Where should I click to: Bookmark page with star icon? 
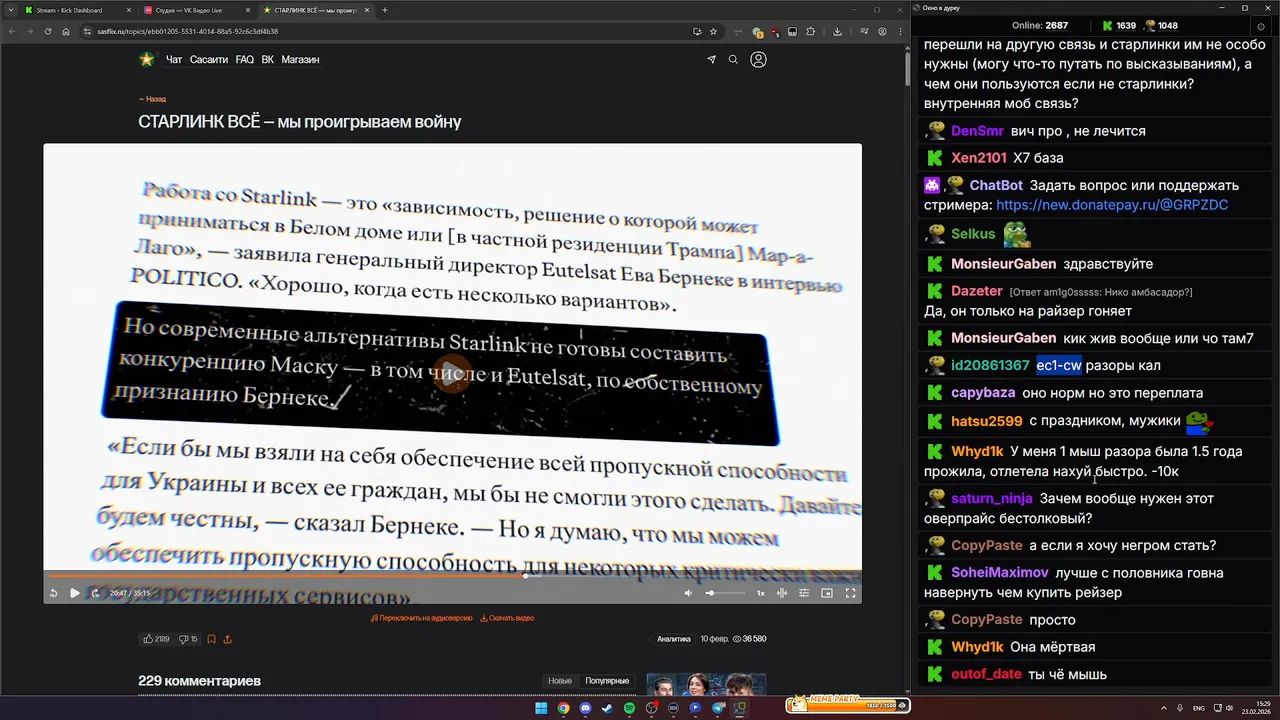pyautogui.click(x=713, y=31)
